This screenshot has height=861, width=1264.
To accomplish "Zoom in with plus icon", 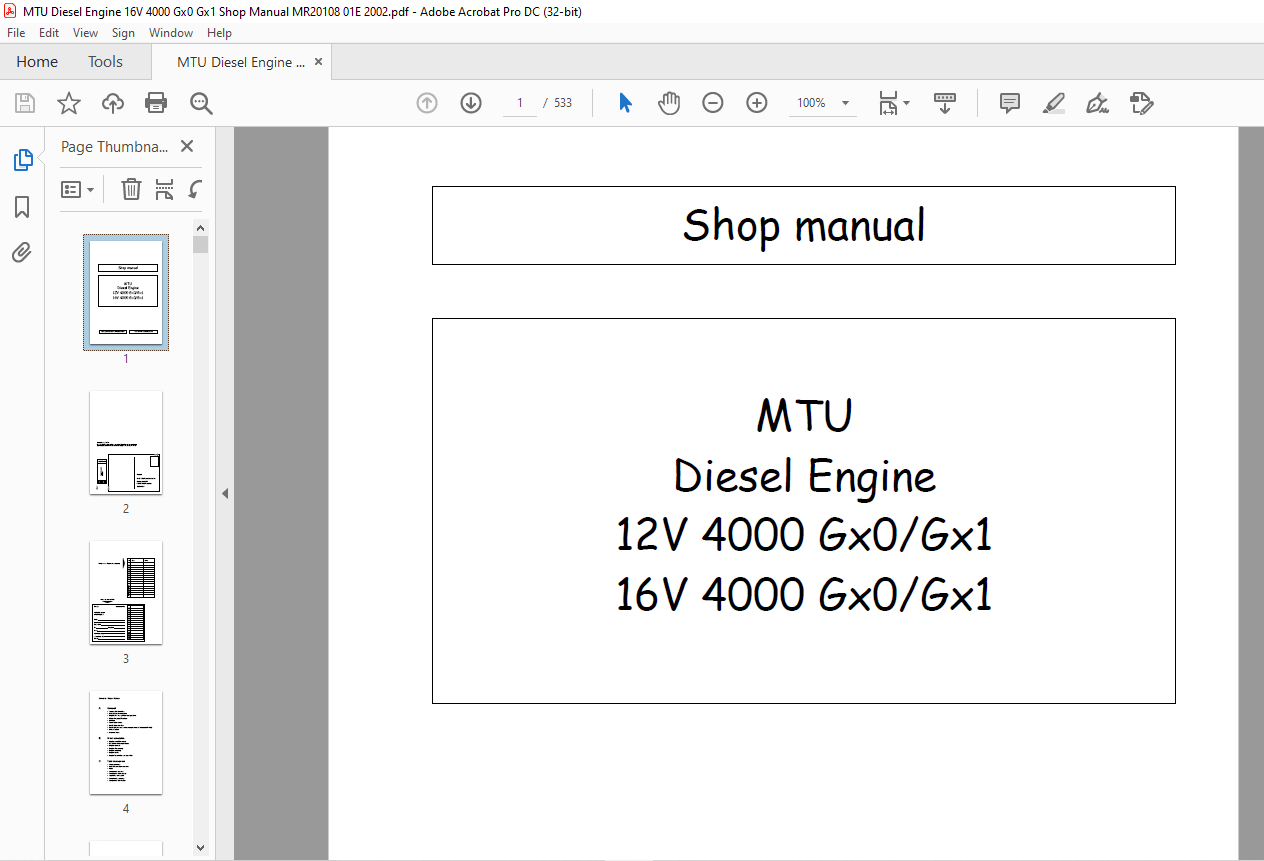I will pyautogui.click(x=757, y=103).
